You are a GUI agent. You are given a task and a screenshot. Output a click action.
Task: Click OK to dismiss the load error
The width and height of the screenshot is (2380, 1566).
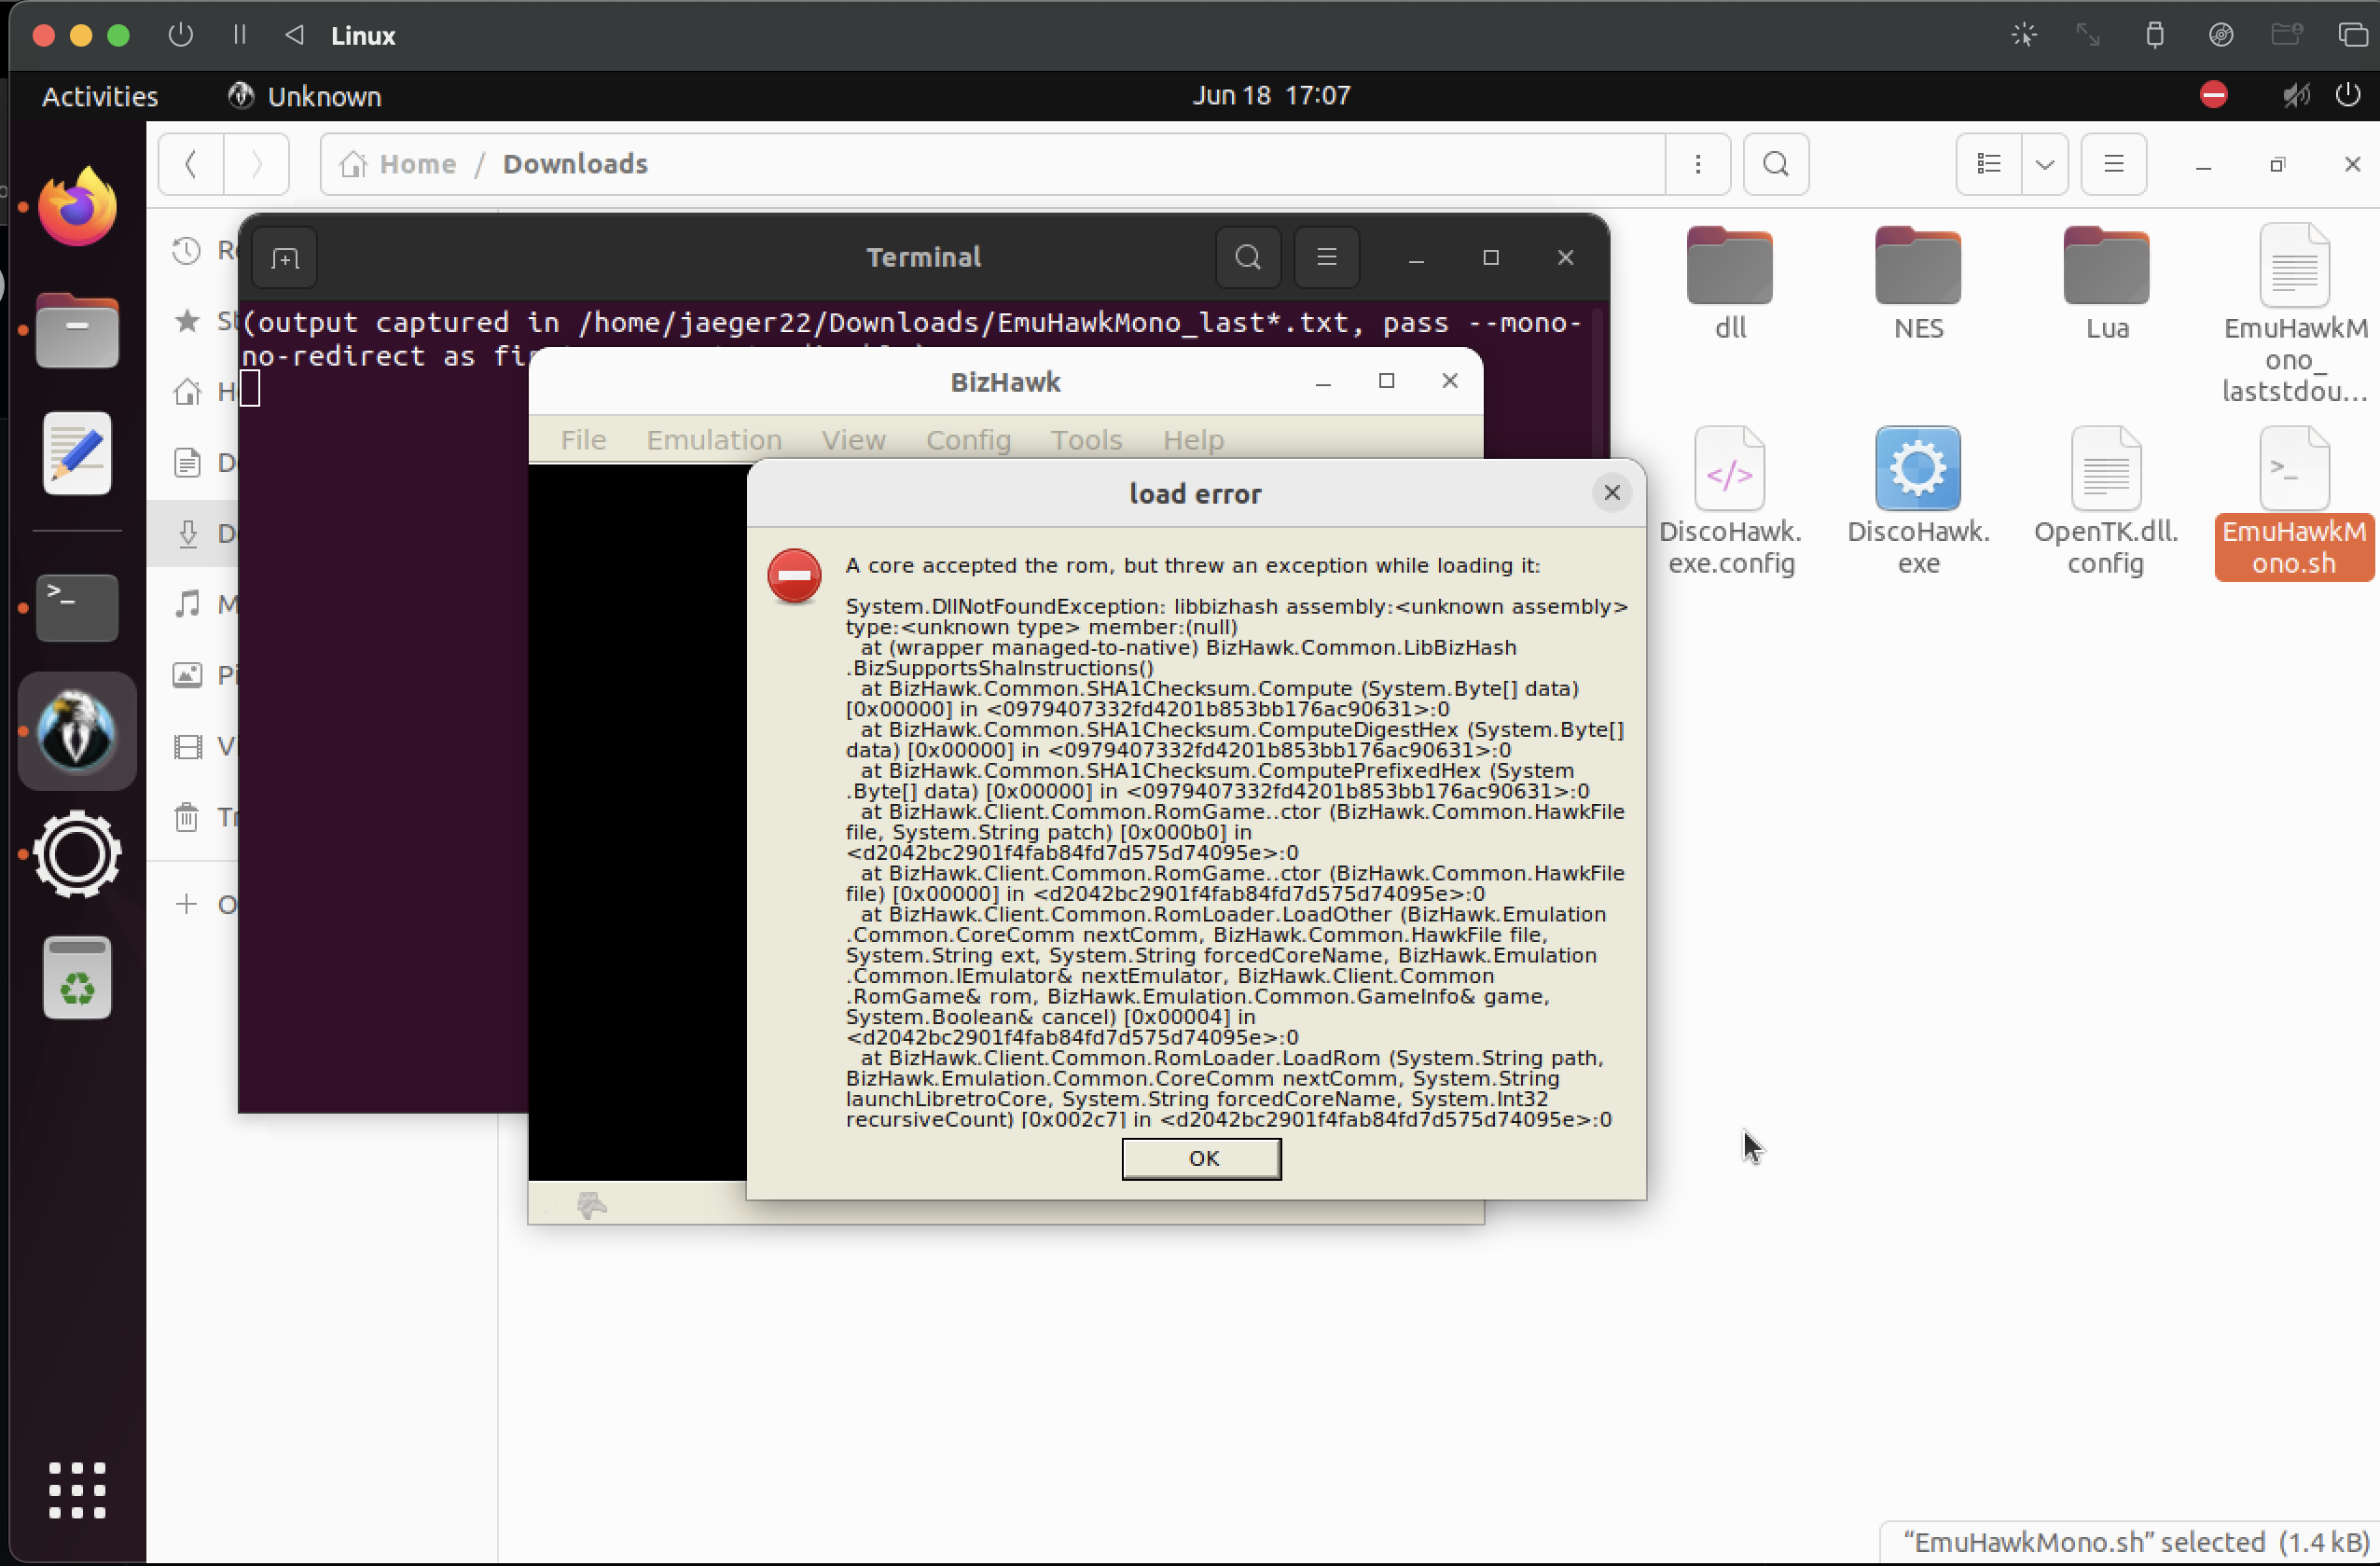pyautogui.click(x=1201, y=1158)
